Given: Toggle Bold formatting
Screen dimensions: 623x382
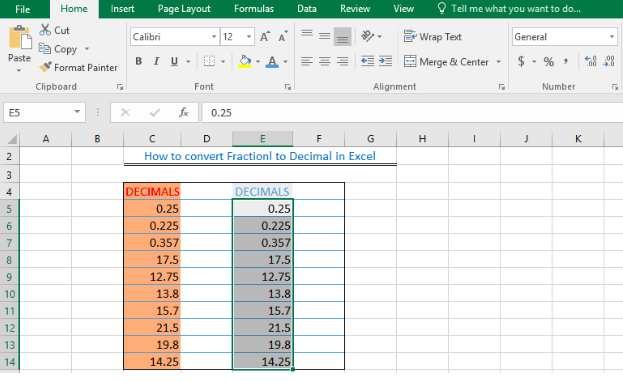Looking at the screenshot, I should click(138, 61).
